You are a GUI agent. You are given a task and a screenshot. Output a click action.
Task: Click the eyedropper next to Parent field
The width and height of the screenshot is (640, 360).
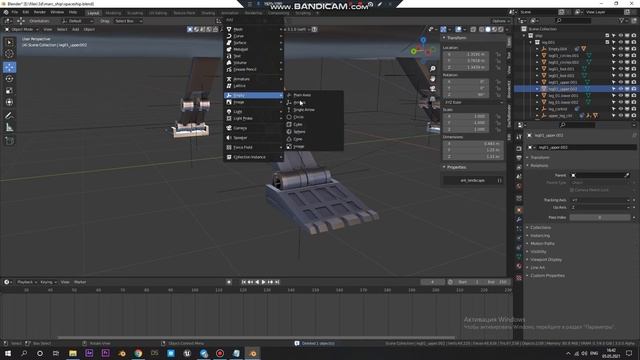coord(627,175)
